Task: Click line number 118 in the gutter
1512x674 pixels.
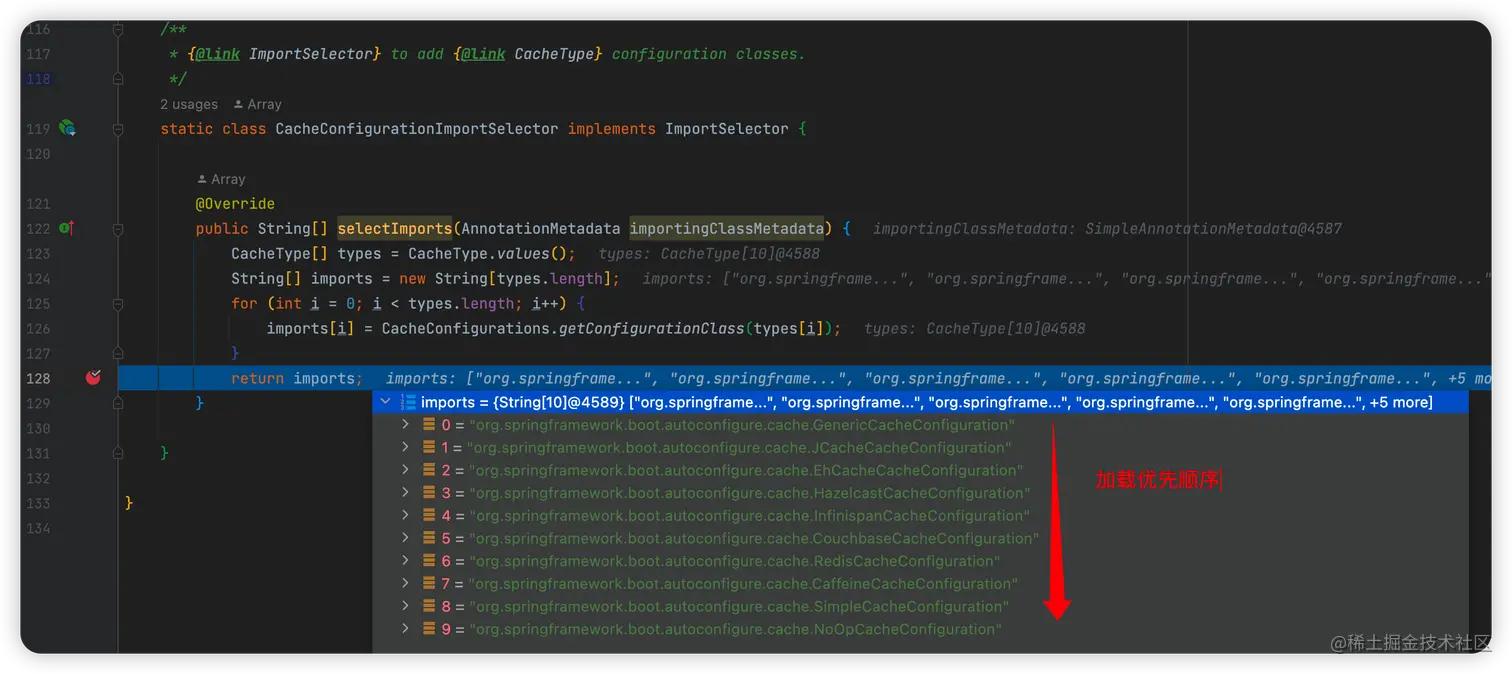Action: [38, 79]
